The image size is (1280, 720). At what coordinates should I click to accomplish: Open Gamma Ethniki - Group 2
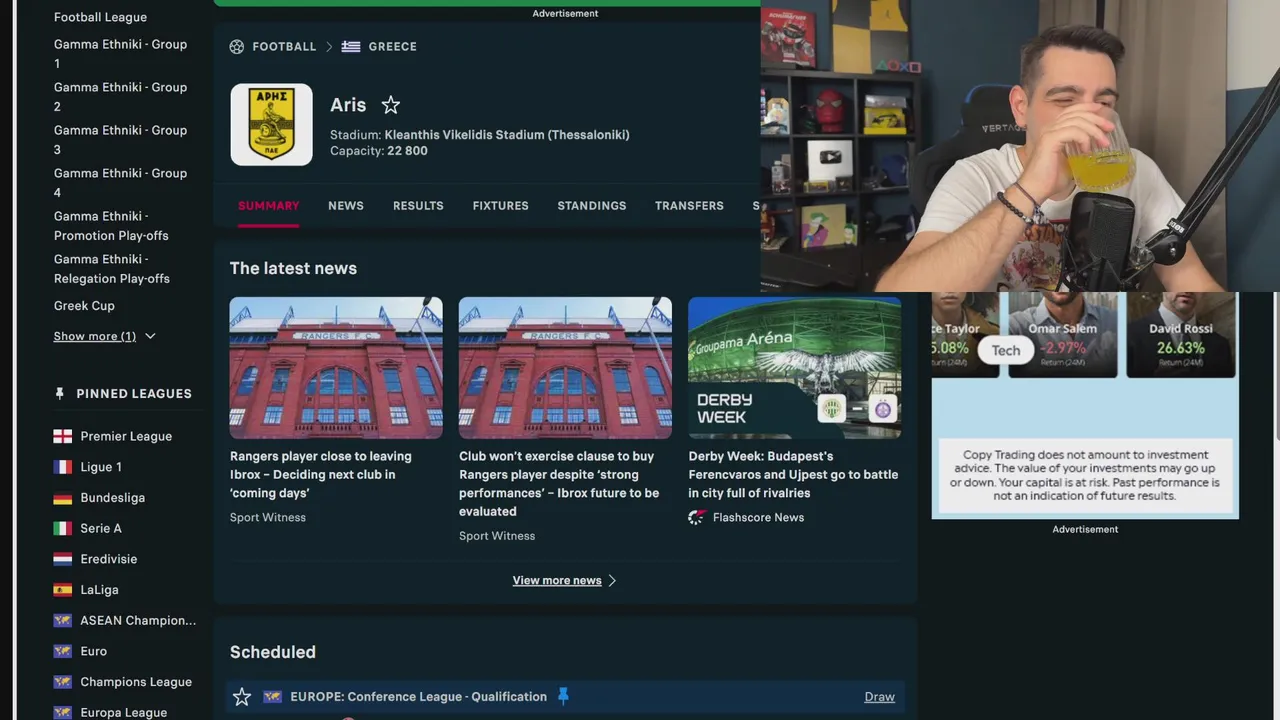pos(120,97)
